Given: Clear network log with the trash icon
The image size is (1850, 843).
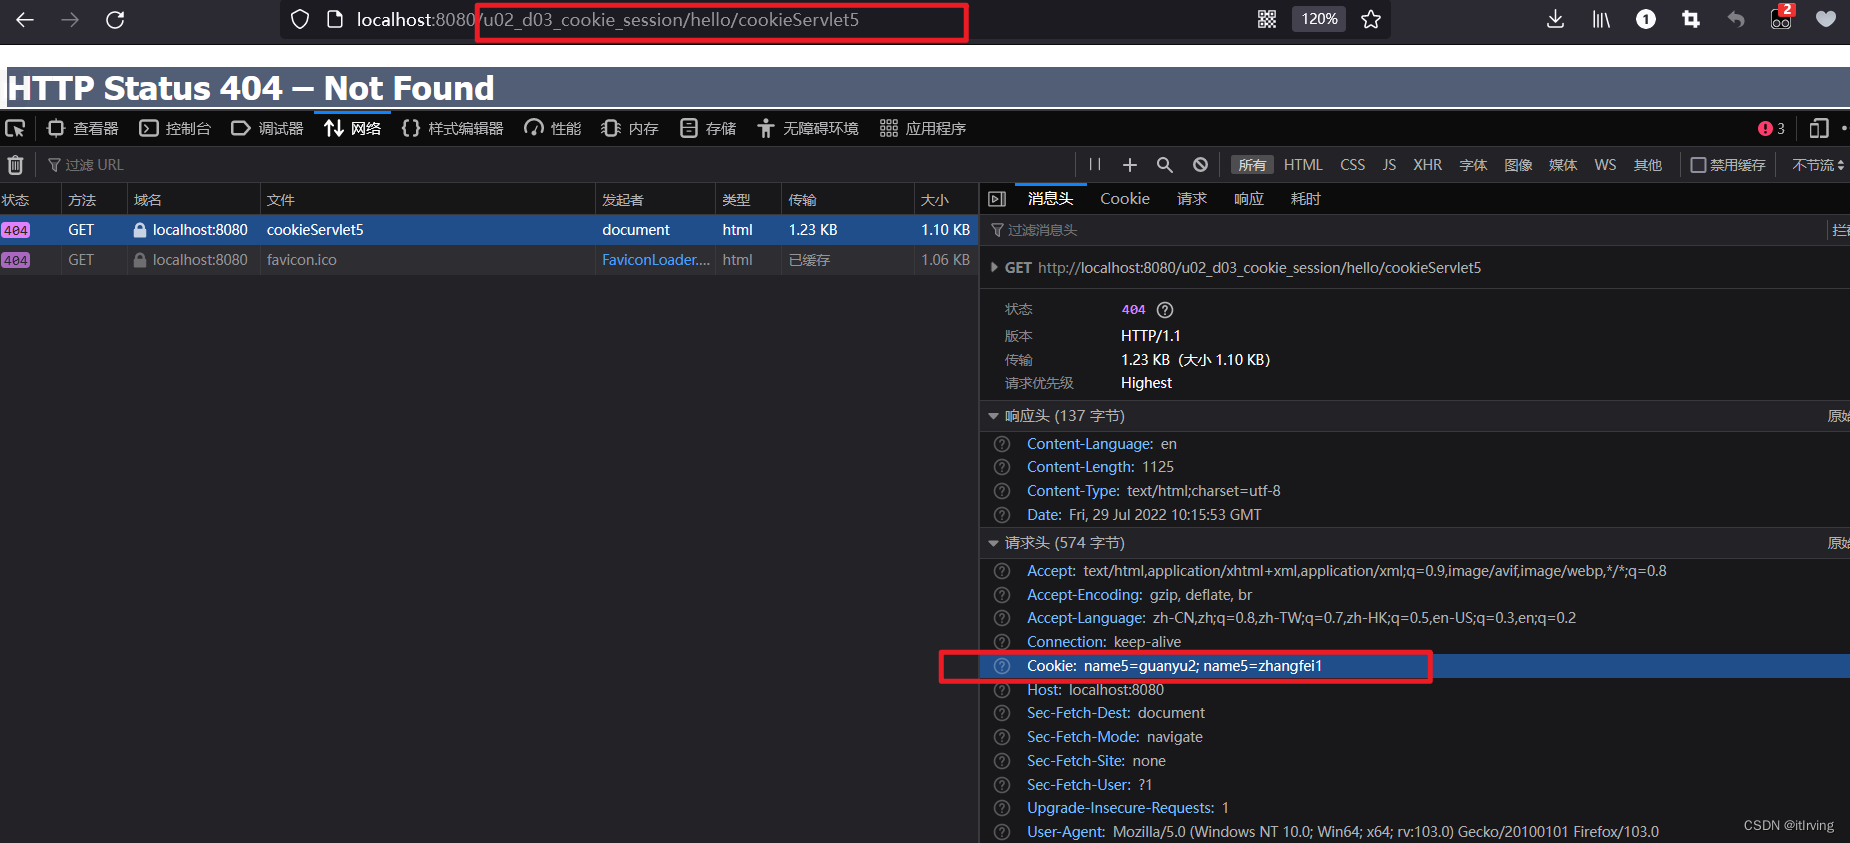Looking at the screenshot, I should [15, 165].
